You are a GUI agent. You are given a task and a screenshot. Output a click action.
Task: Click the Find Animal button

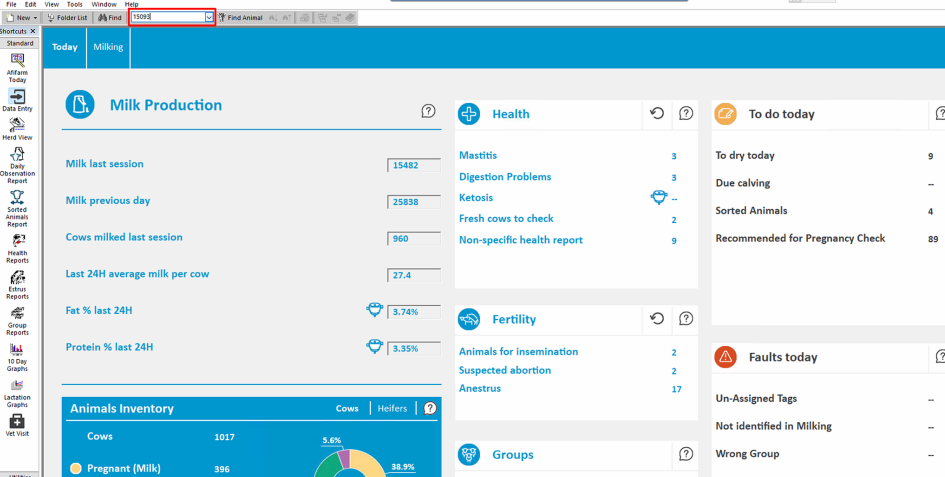pyautogui.click(x=240, y=17)
